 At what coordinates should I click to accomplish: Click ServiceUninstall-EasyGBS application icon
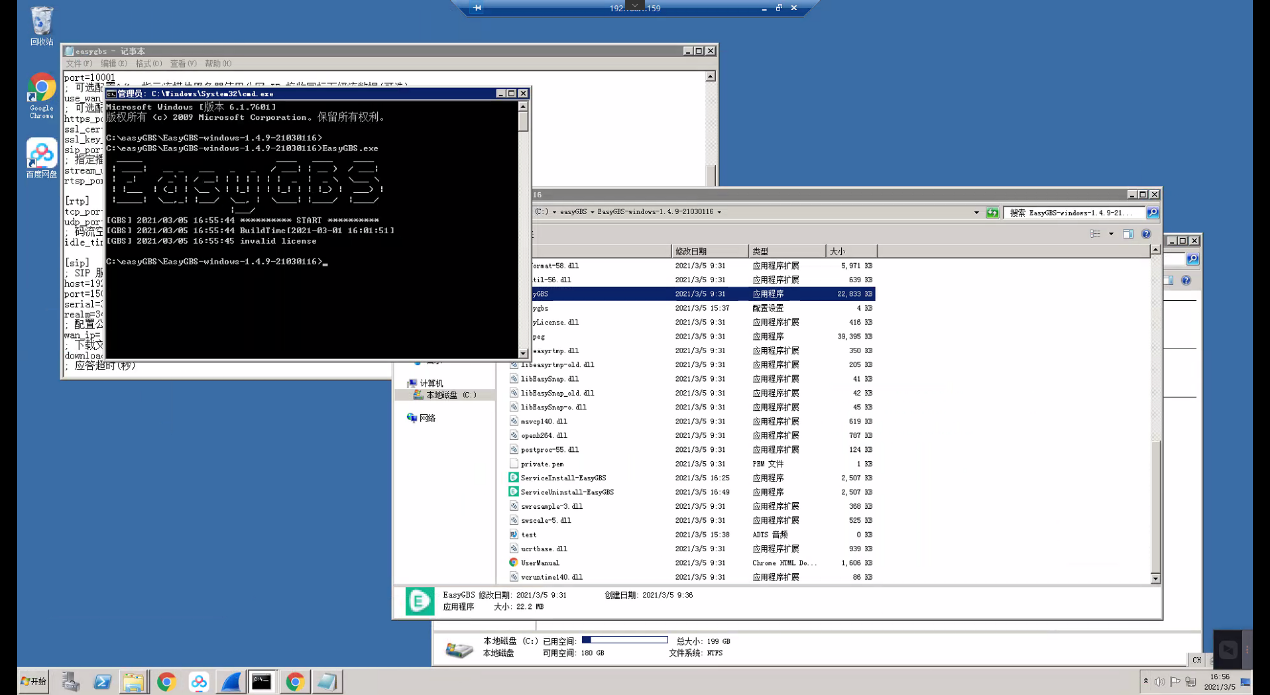coord(513,492)
